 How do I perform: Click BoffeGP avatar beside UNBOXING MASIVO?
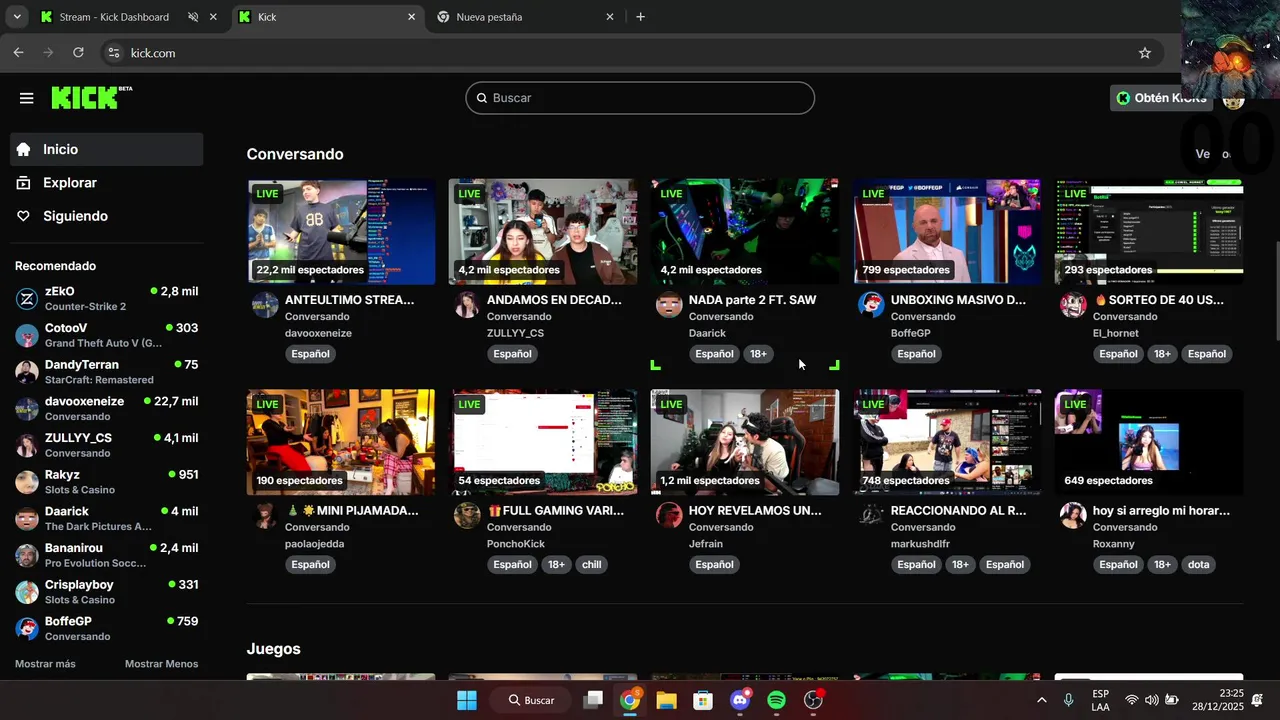[x=871, y=305]
